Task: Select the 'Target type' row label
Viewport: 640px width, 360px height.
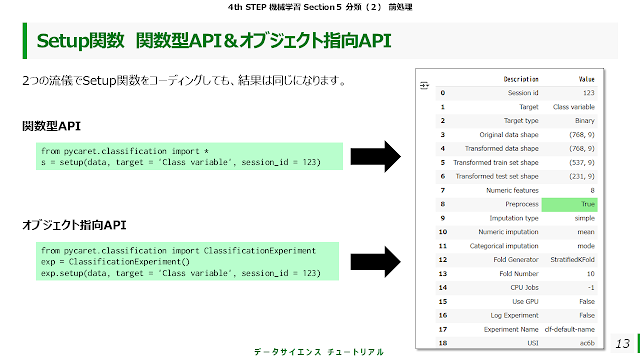Action: click(521, 121)
